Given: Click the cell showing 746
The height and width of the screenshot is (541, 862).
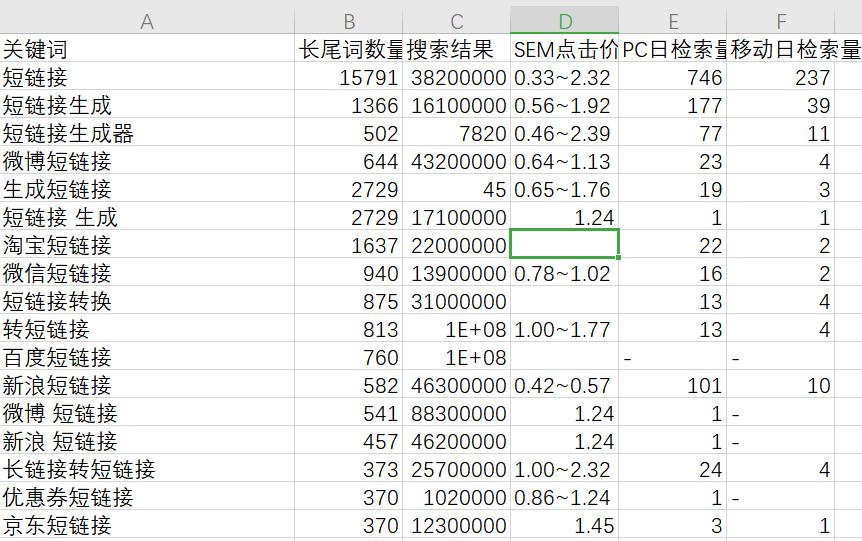Looking at the screenshot, I should pos(673,77).
